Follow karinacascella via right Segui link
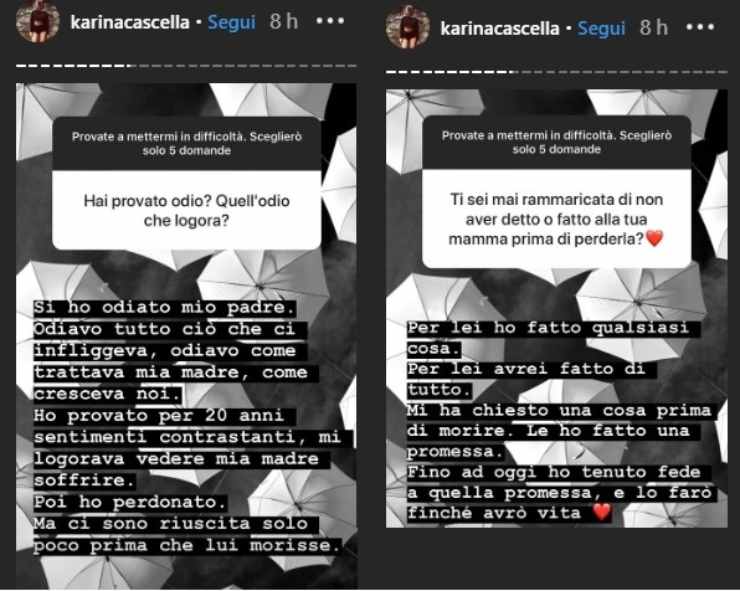 tap(601, 28)
